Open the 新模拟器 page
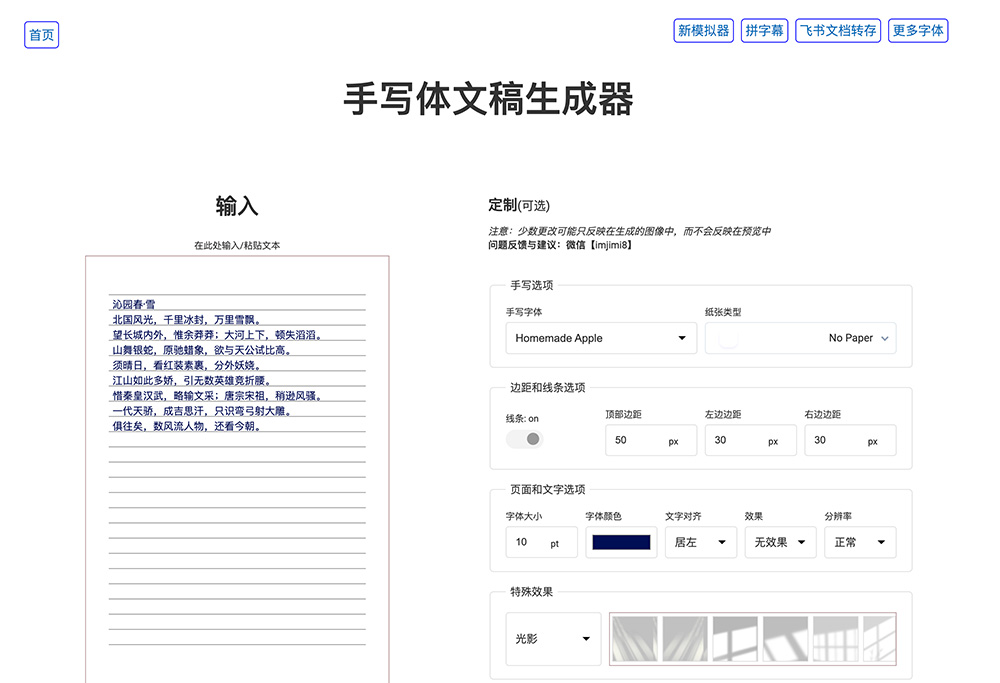 [702, 30]
